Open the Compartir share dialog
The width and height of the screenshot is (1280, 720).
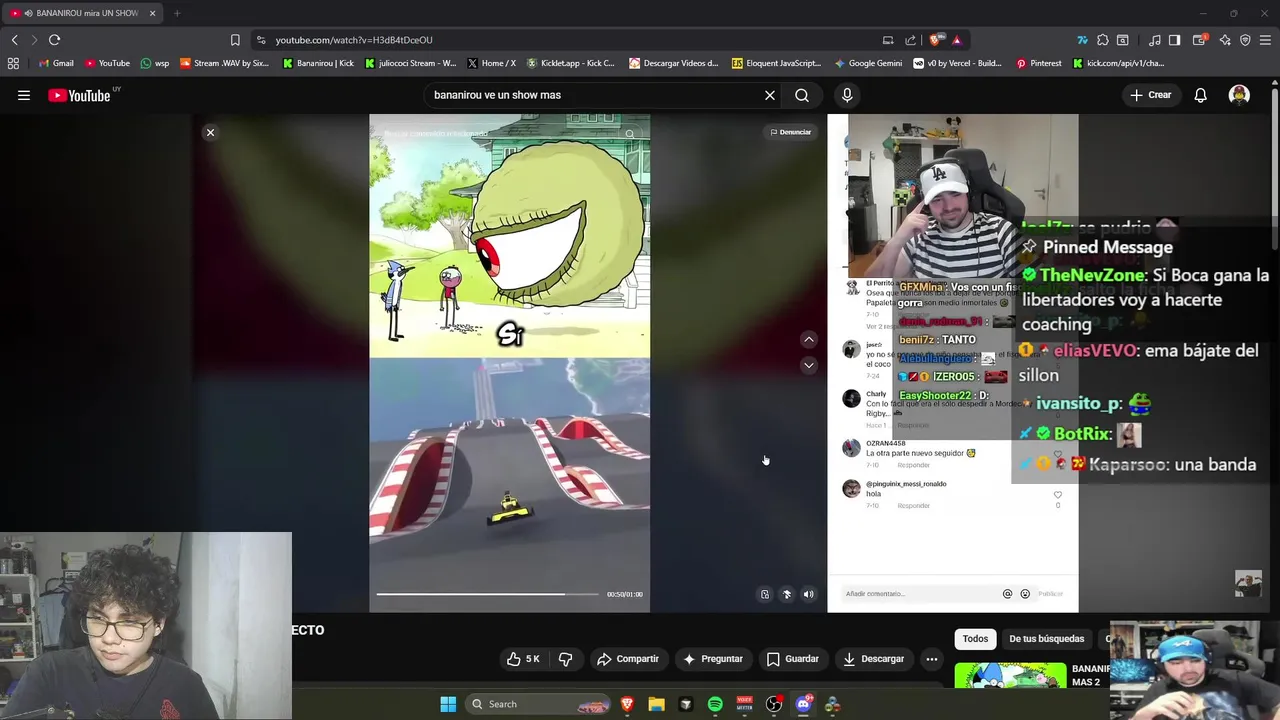tap(627, 659)
